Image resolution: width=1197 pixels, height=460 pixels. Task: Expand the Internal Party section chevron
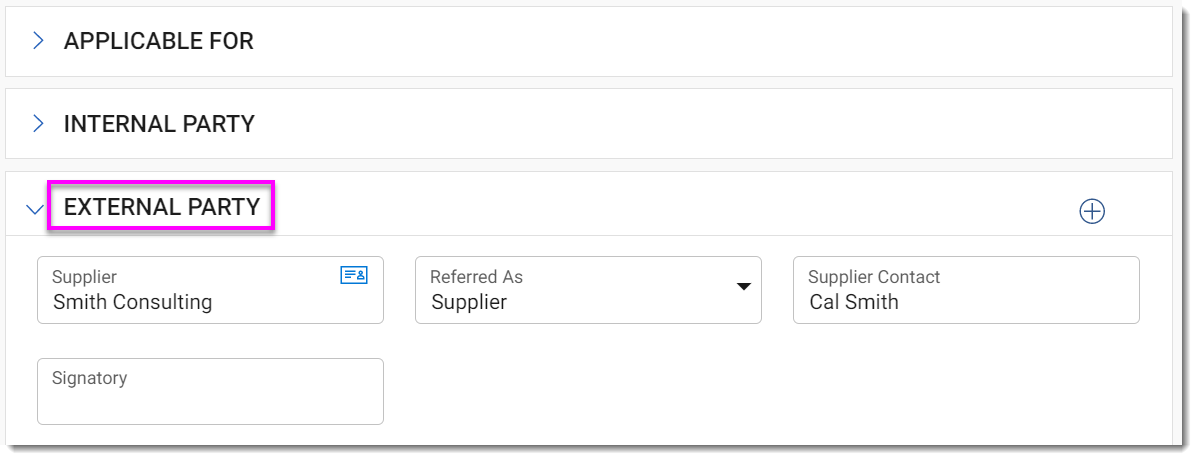click(38, 124)
